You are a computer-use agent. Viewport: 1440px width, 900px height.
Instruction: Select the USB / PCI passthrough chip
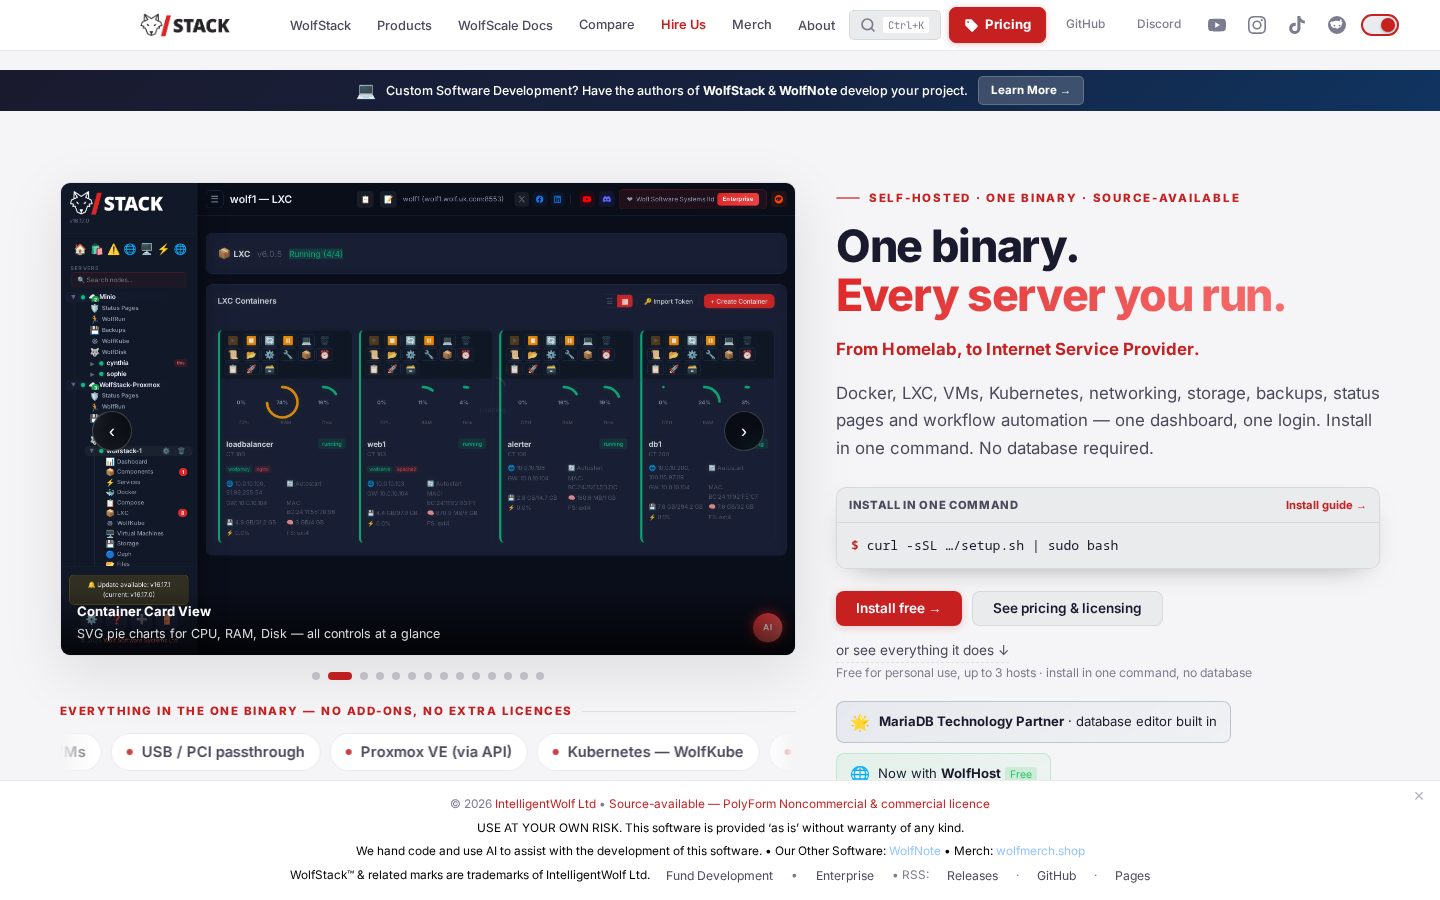(x=216, y=752)
